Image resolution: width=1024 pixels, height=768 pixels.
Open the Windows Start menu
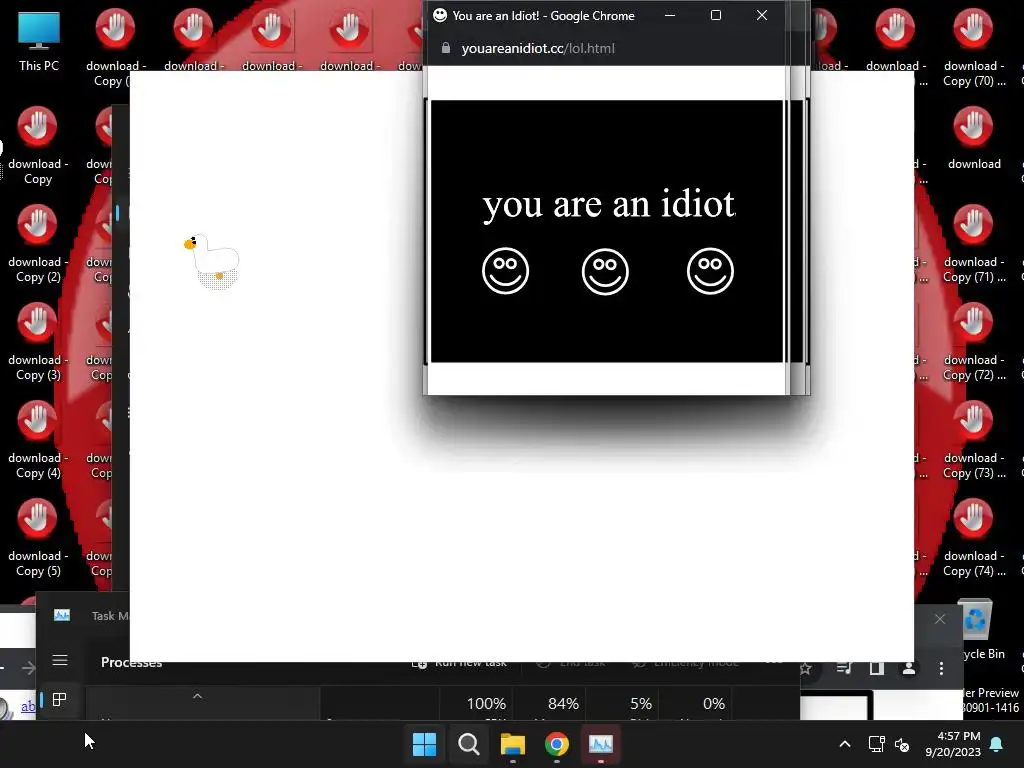pyautogui.click(x=424, y=744)
